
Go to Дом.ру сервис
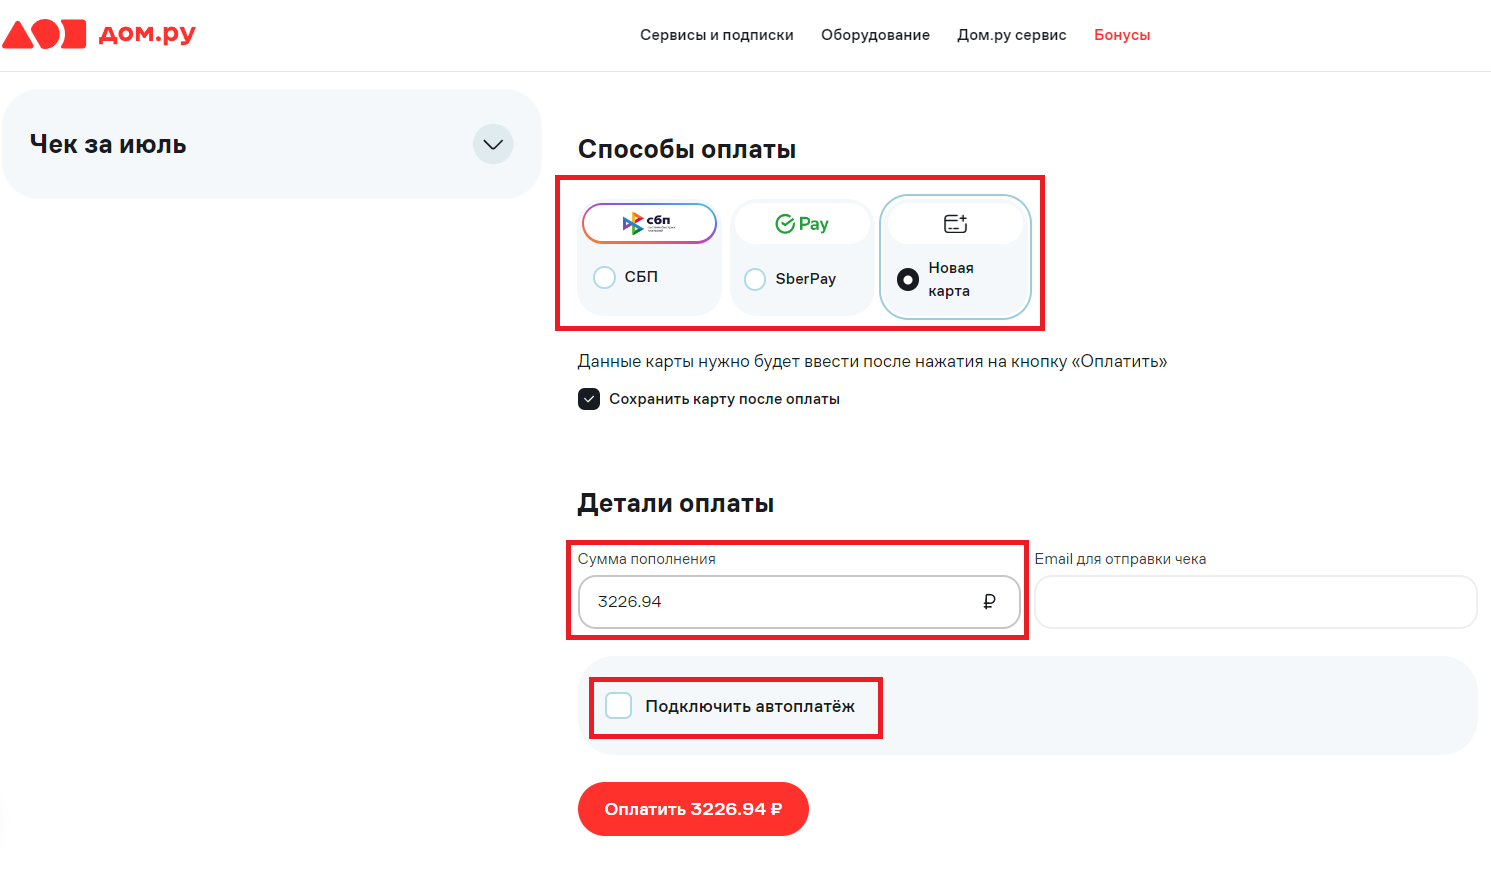pos(1011,35)
